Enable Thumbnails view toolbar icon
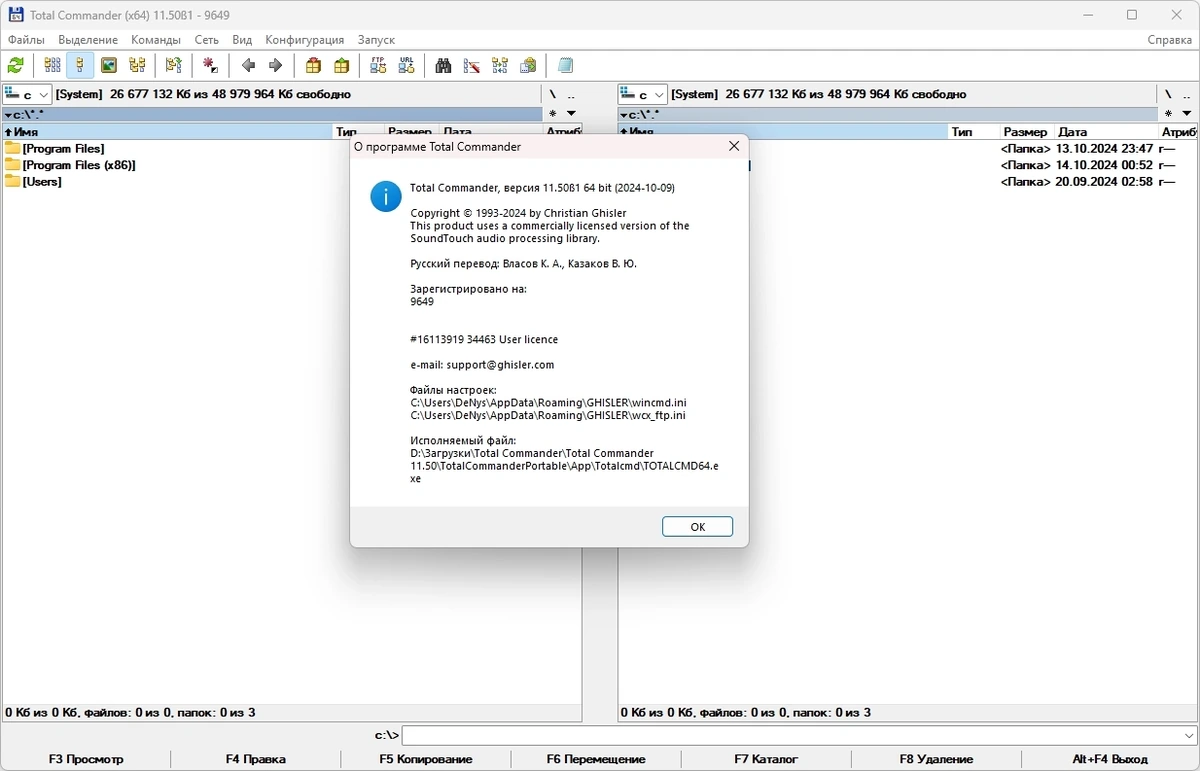The image size is (1200, 771). [x=109, y=66]
